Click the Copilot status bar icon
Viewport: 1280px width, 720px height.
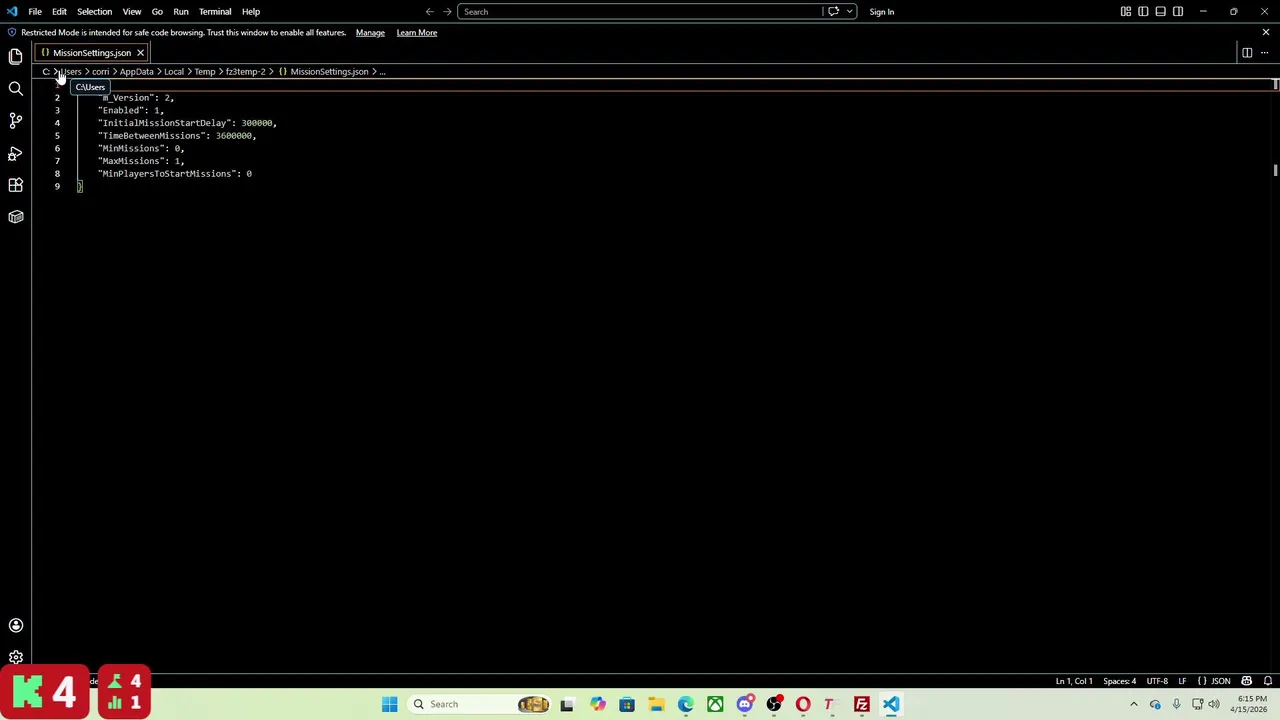(x=1247, y=681)
